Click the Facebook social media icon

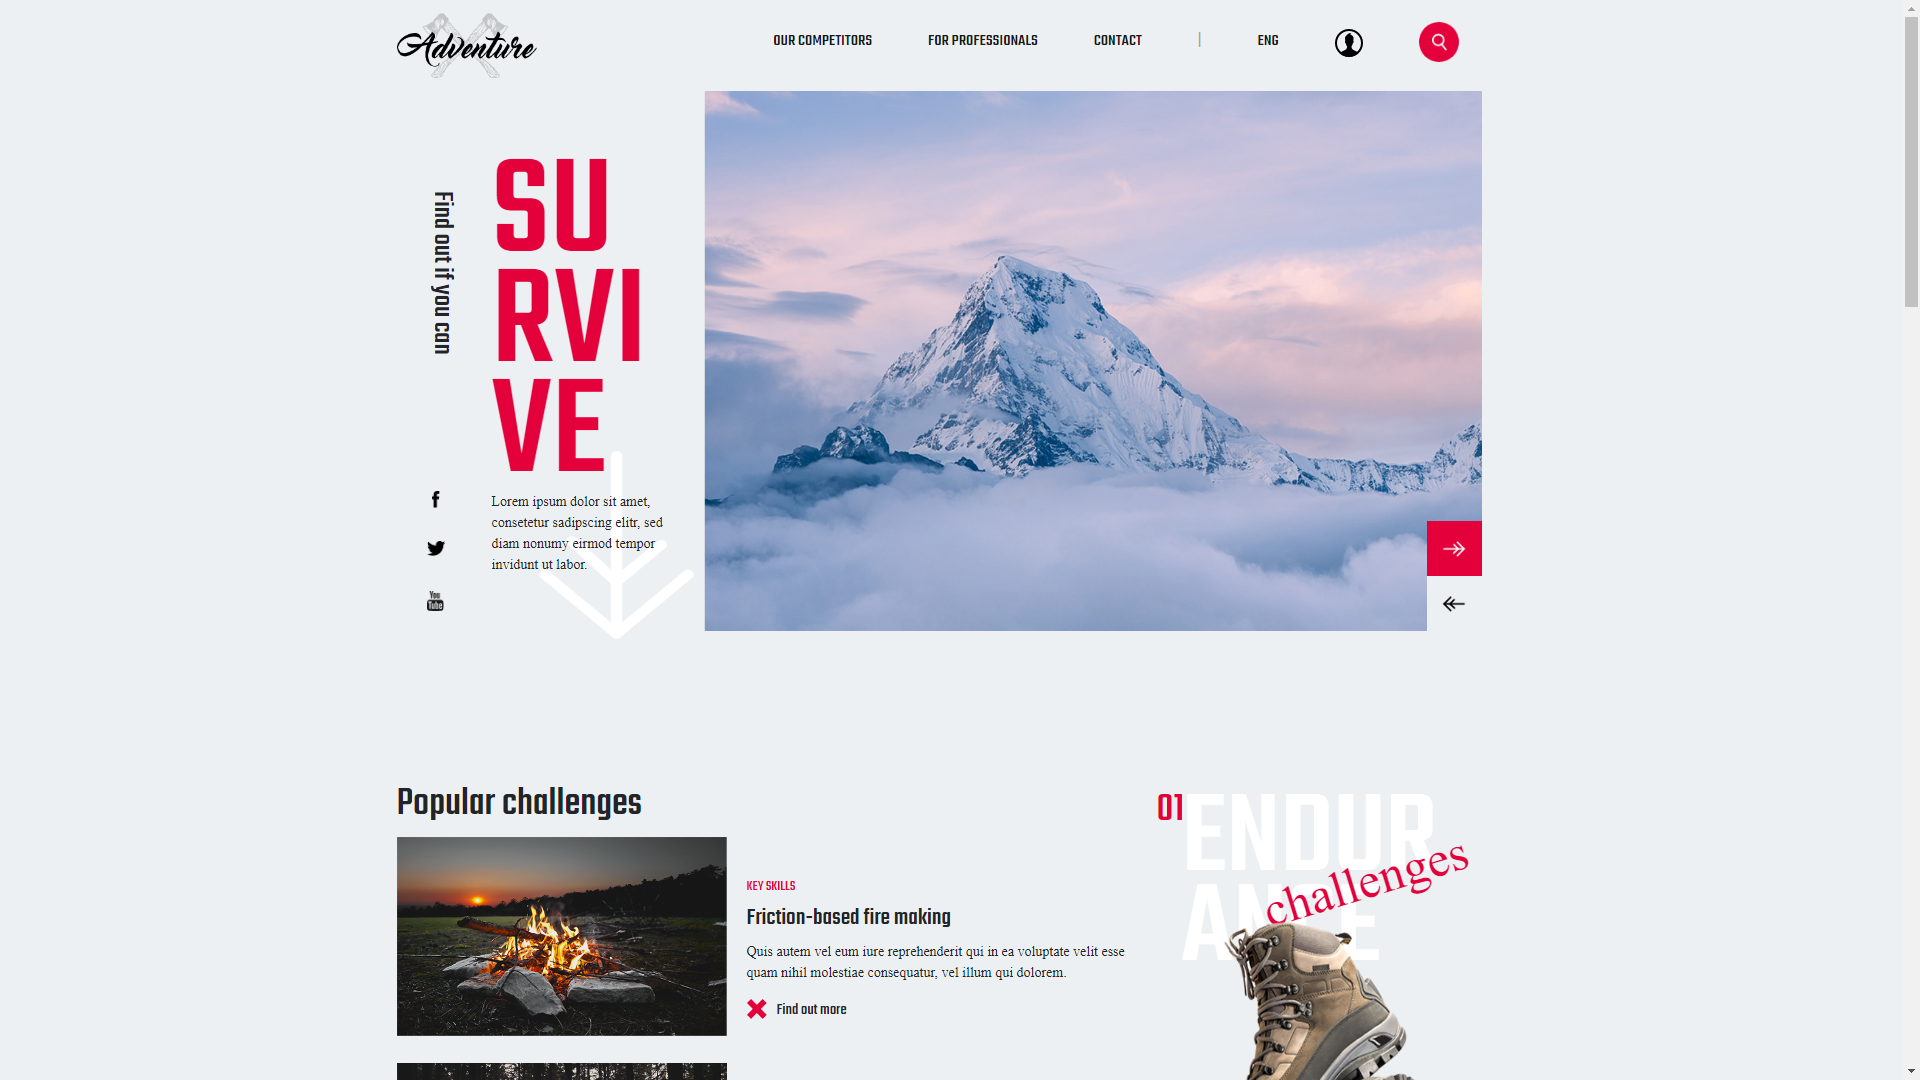435,497
